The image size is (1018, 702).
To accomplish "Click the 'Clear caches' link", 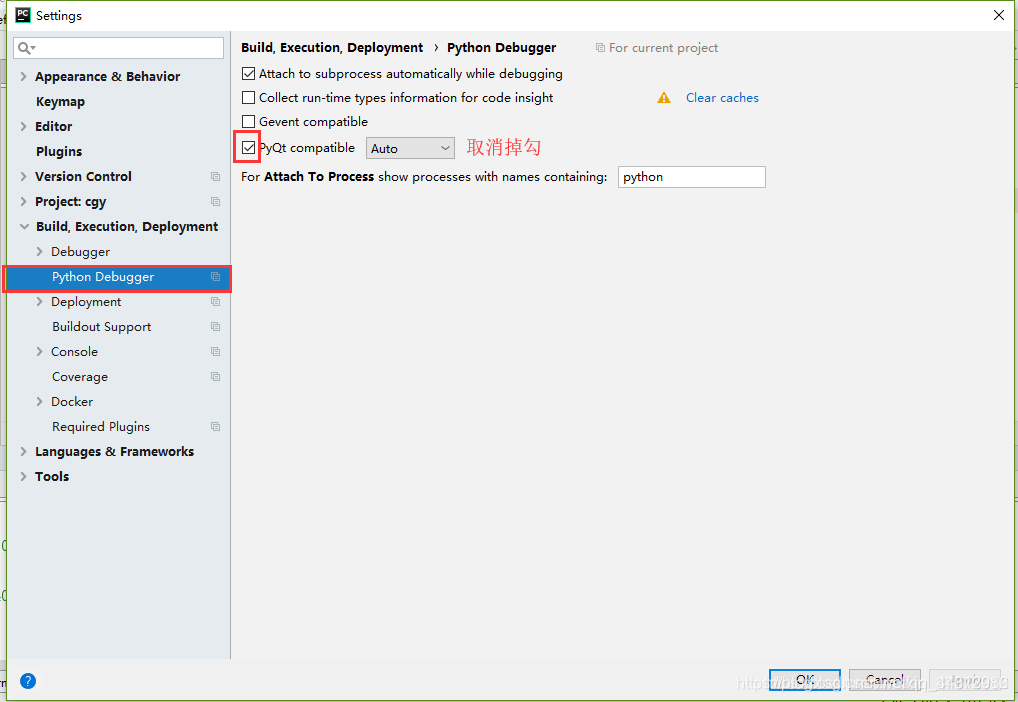I will 722,98.
